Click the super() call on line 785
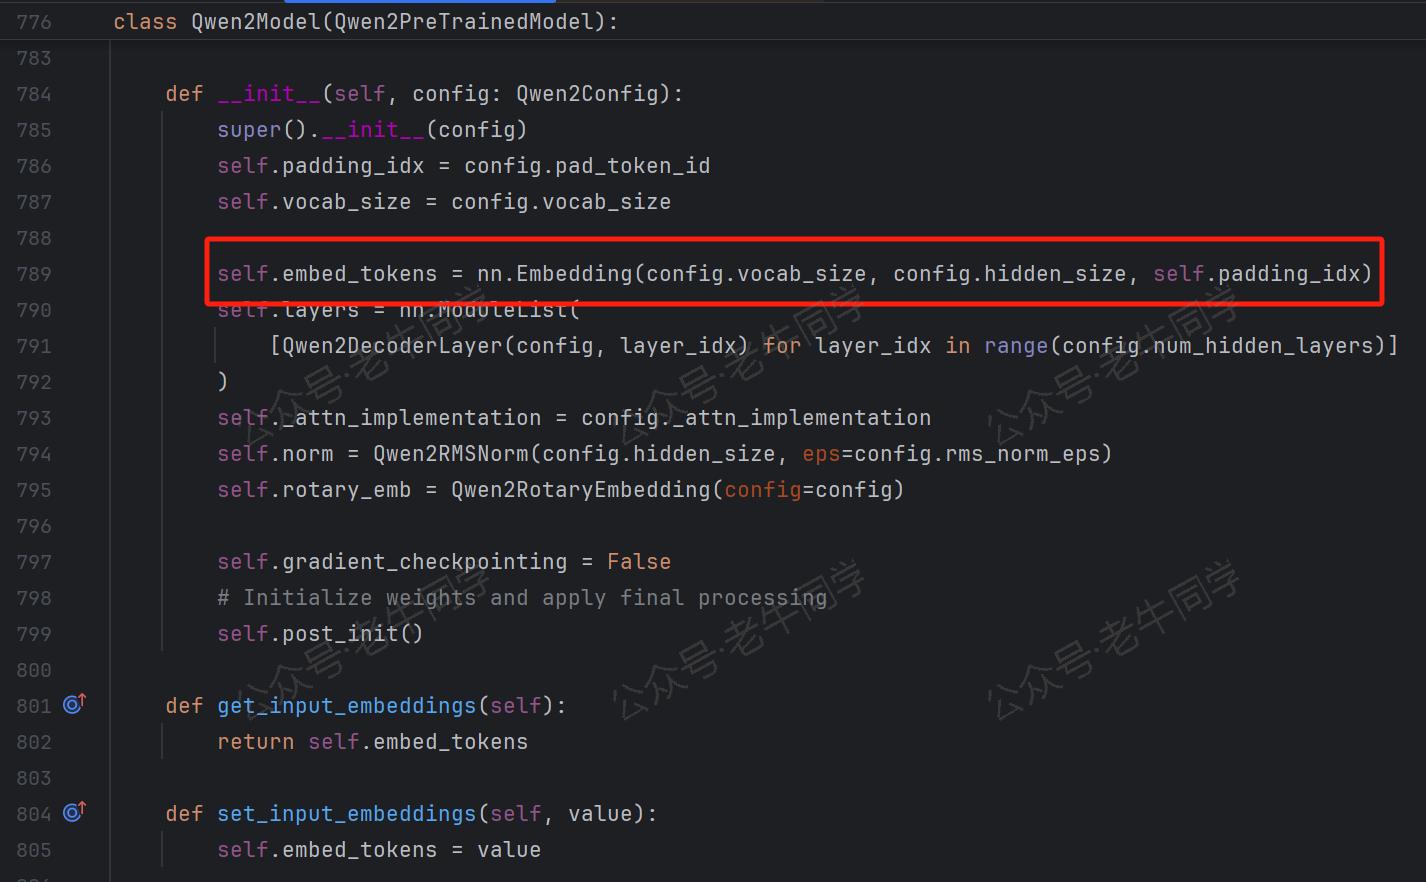The width and height of the screenshot is (1426, 882). [x=262, y=130]
